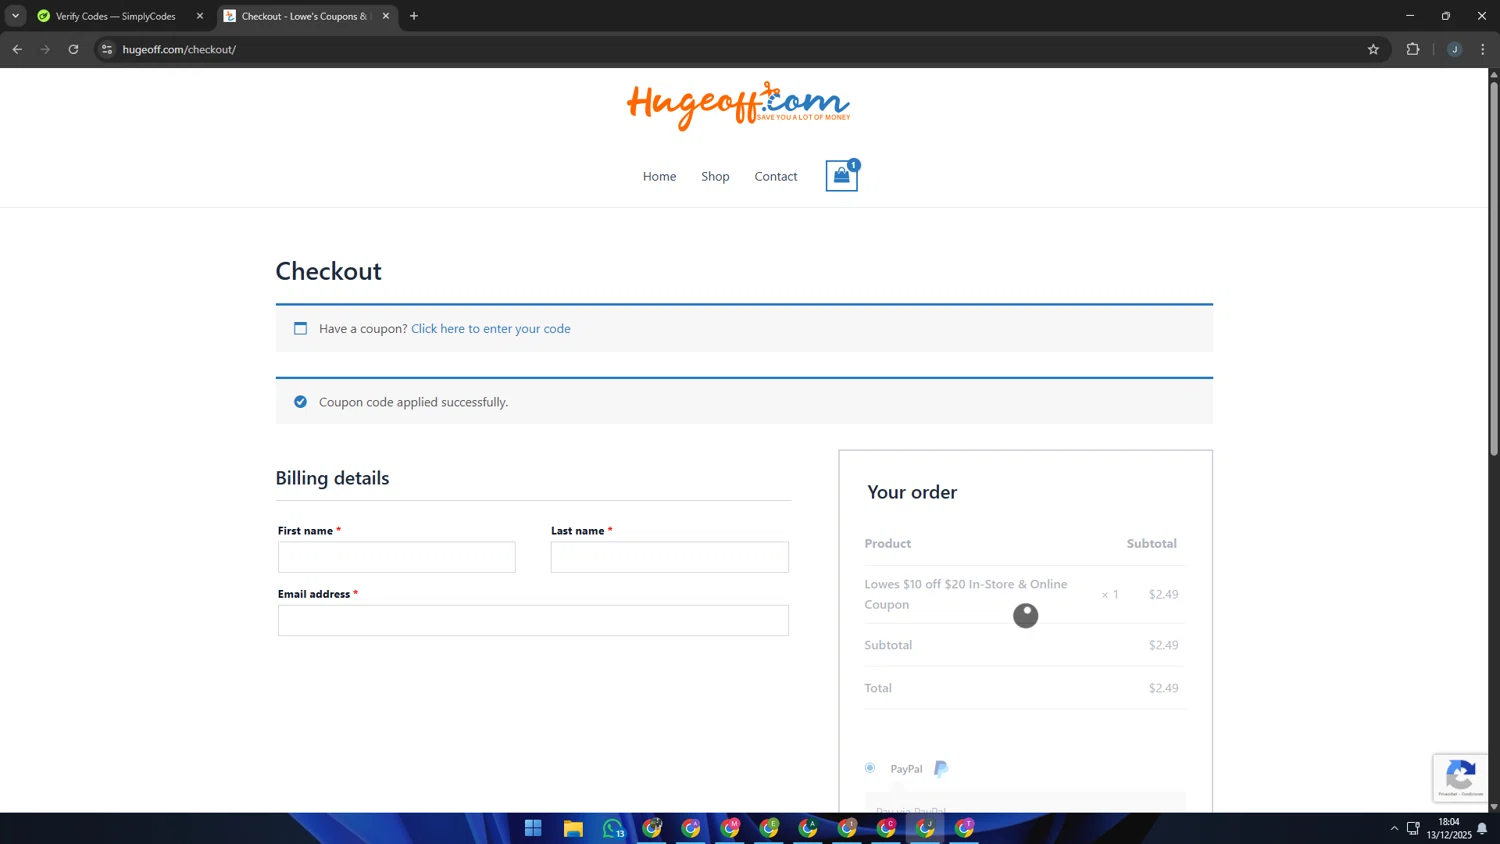Click the reCAPTCHA badge
1500x844 pixels.
[1460, 777]
